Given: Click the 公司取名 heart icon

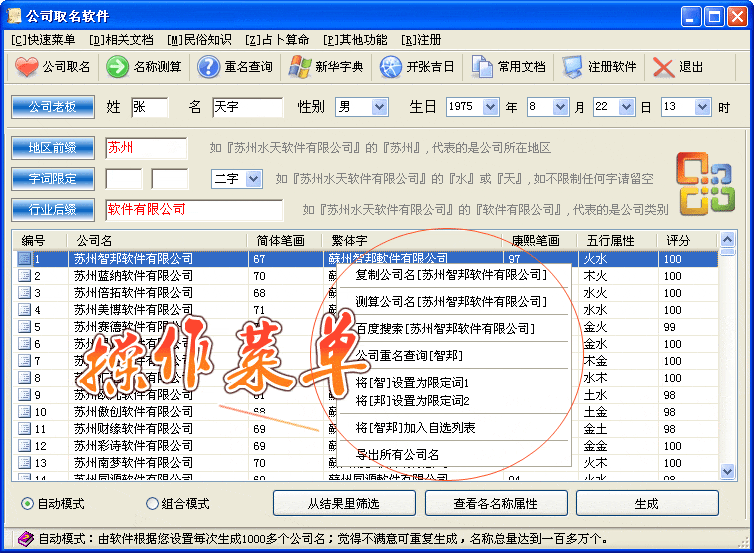Looking at the screenshot, I should click(28, 67).
